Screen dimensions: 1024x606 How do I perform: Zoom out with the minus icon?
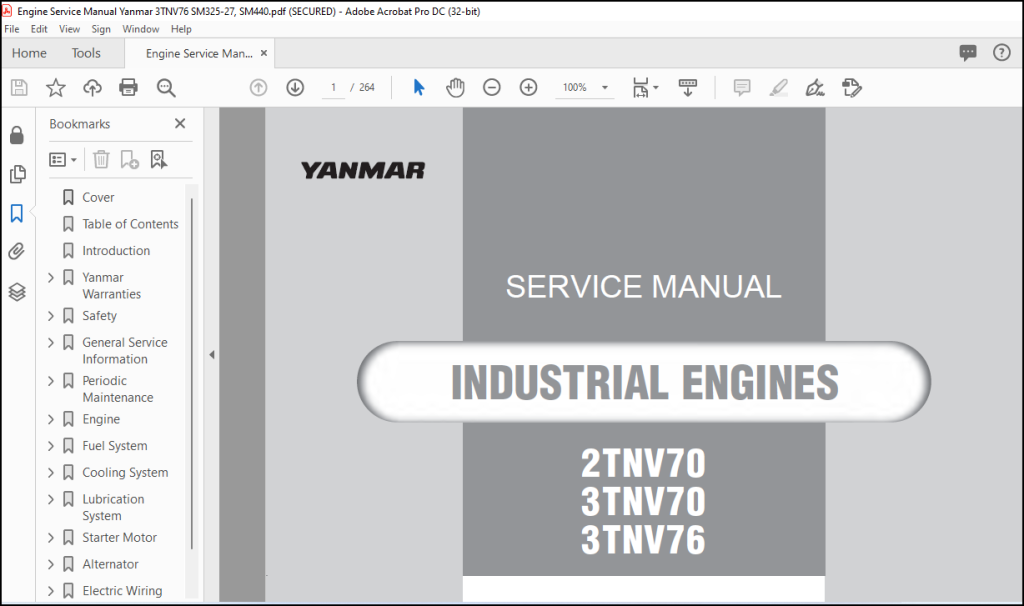(x=492, y=88)
